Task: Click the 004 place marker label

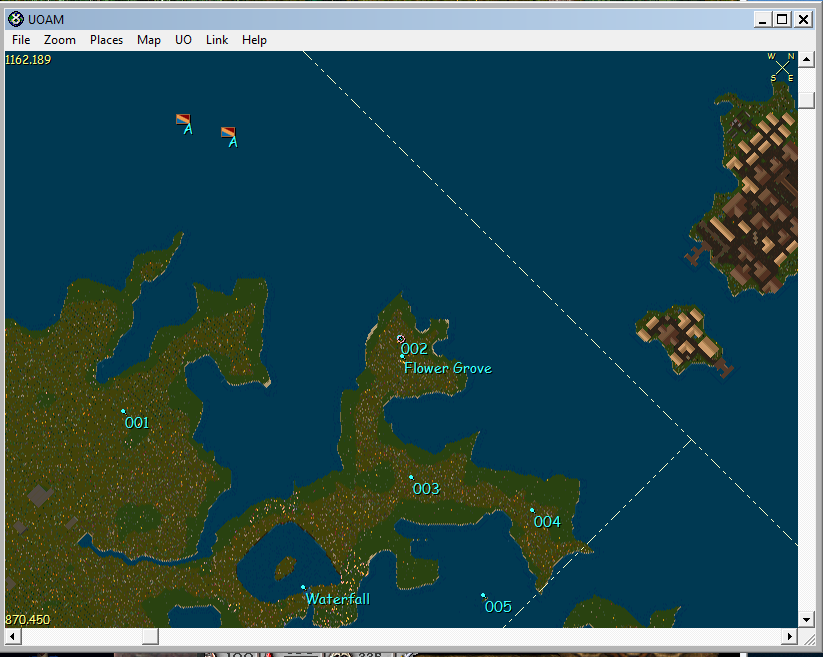Action: (x=547, y=522)
